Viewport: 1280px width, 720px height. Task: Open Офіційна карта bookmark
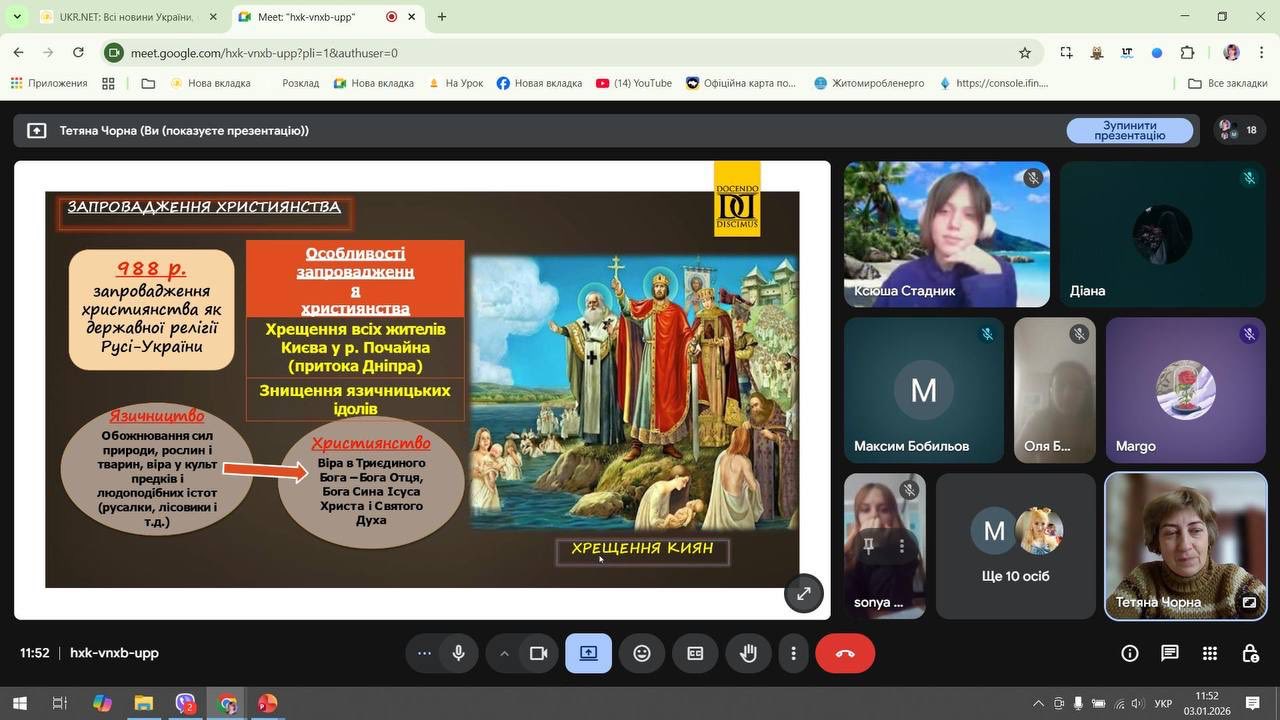click(741, 83)
